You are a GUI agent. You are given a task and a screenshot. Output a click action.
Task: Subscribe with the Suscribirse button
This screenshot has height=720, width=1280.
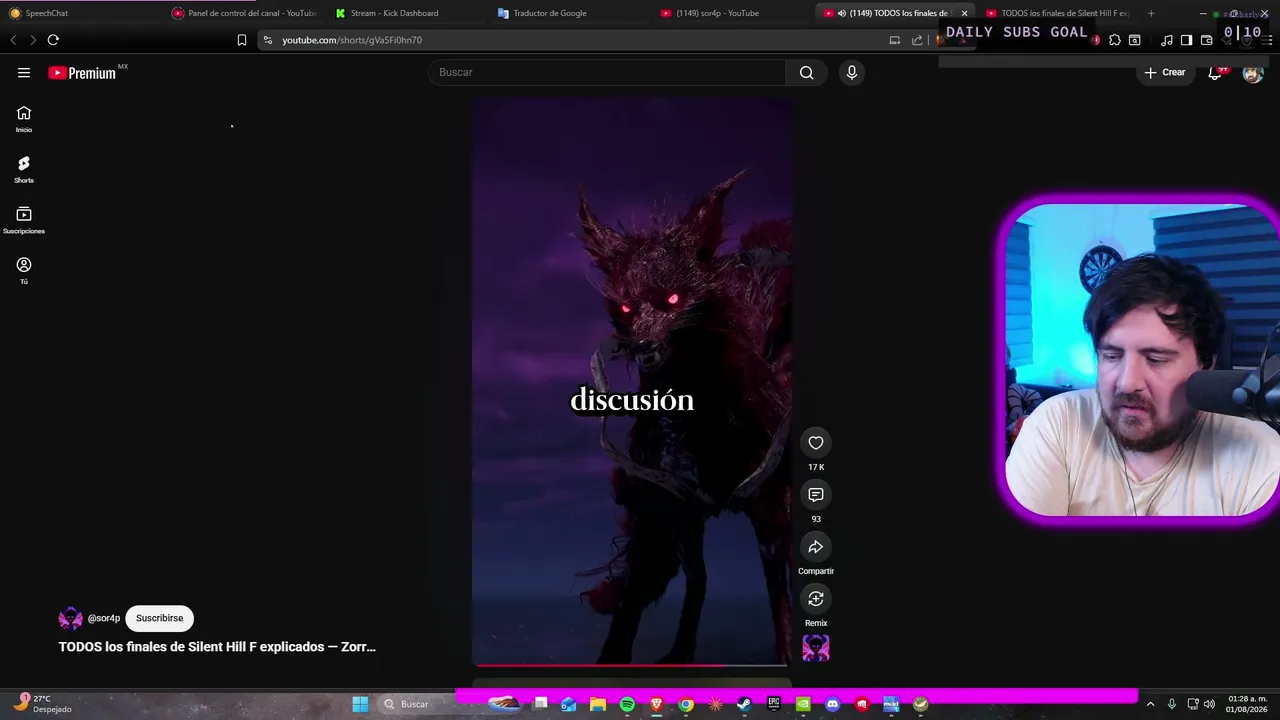(x=159, y=618)
